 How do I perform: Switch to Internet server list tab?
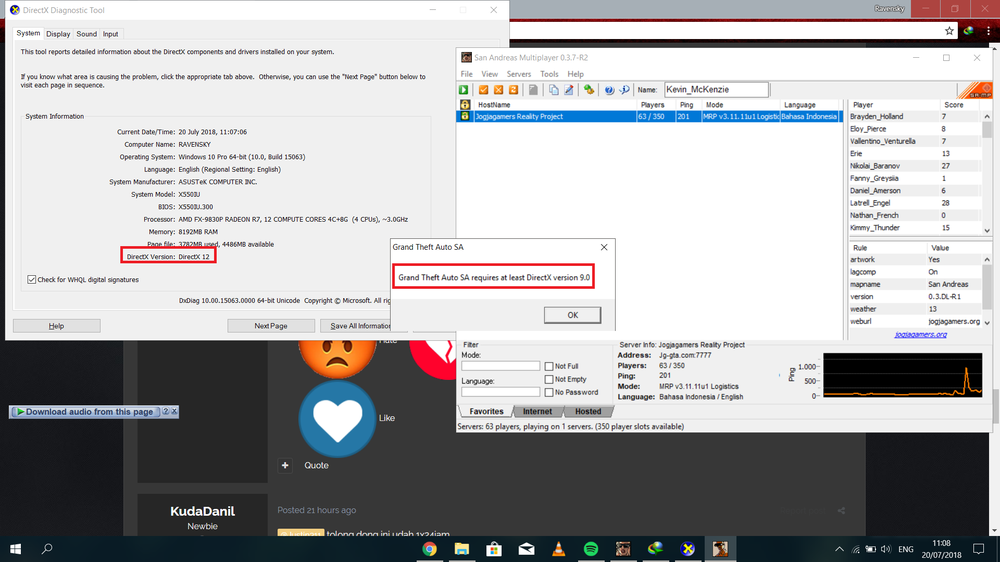538,411
